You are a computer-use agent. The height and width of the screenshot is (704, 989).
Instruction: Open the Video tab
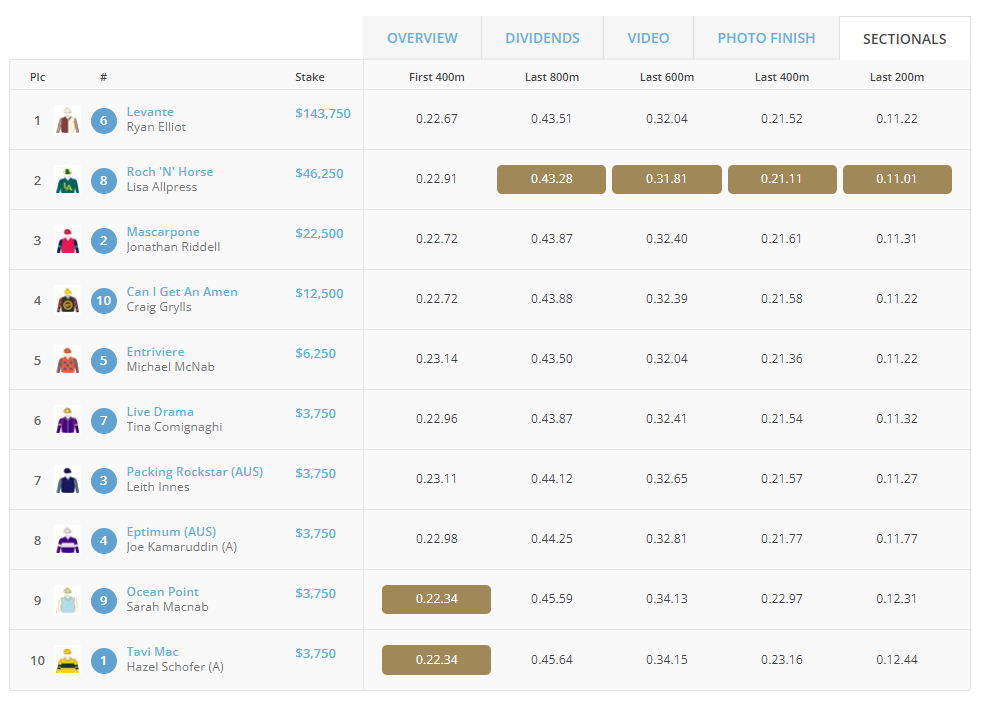click(x=648, y=38)
